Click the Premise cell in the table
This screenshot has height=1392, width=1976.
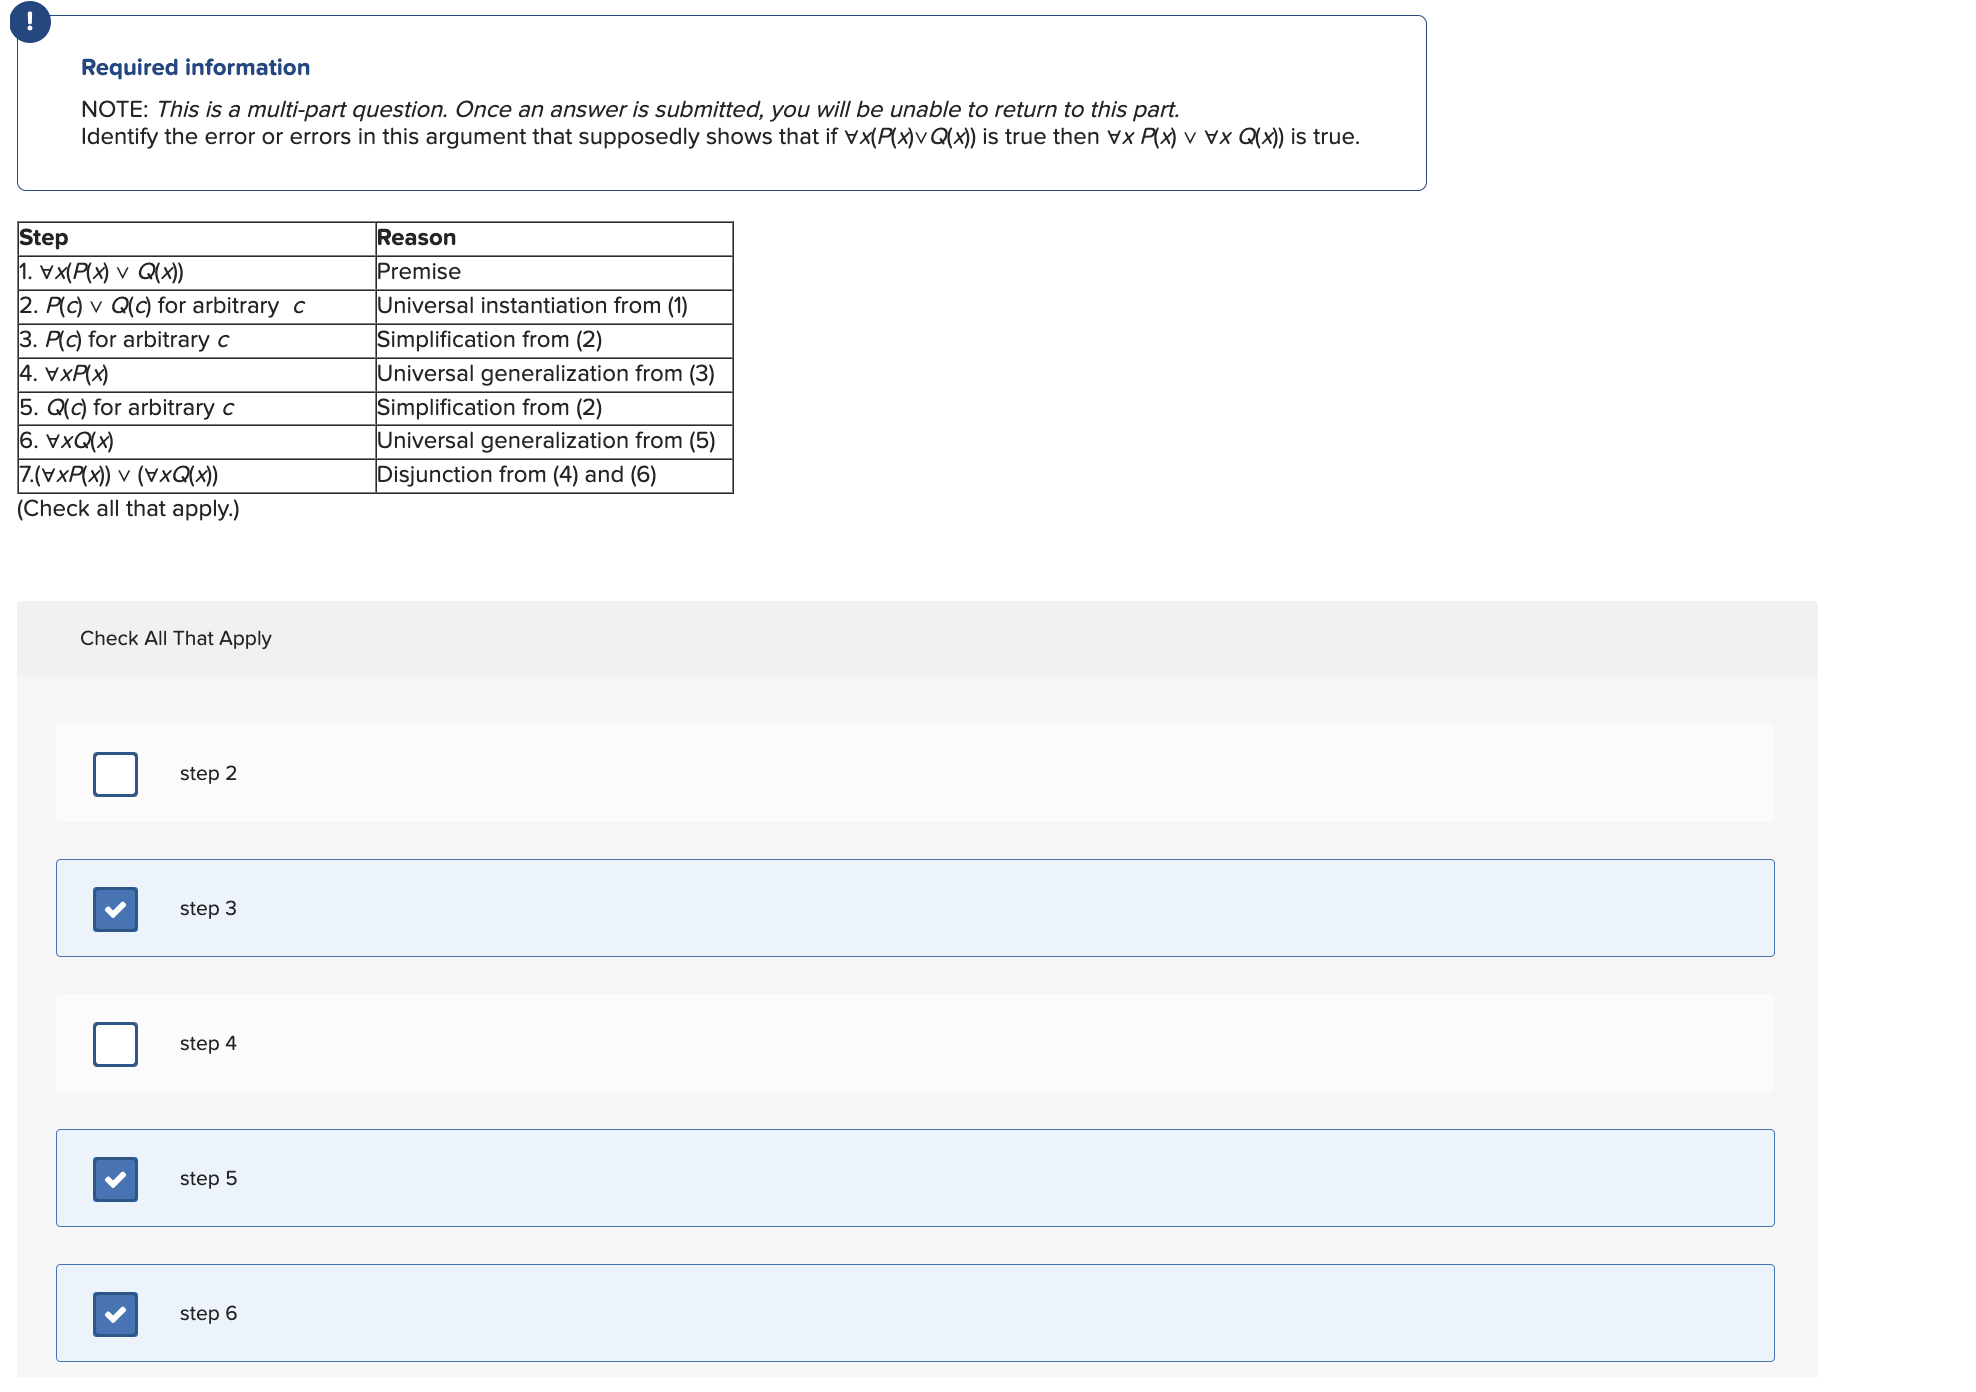pos(417,271)
